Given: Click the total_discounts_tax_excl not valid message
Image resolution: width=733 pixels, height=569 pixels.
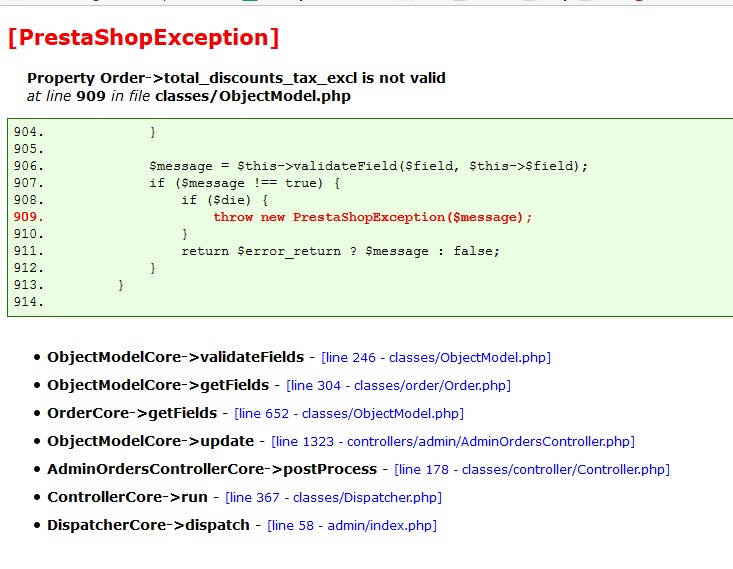Looking at the screenshot, I should [x=236, y=78].
